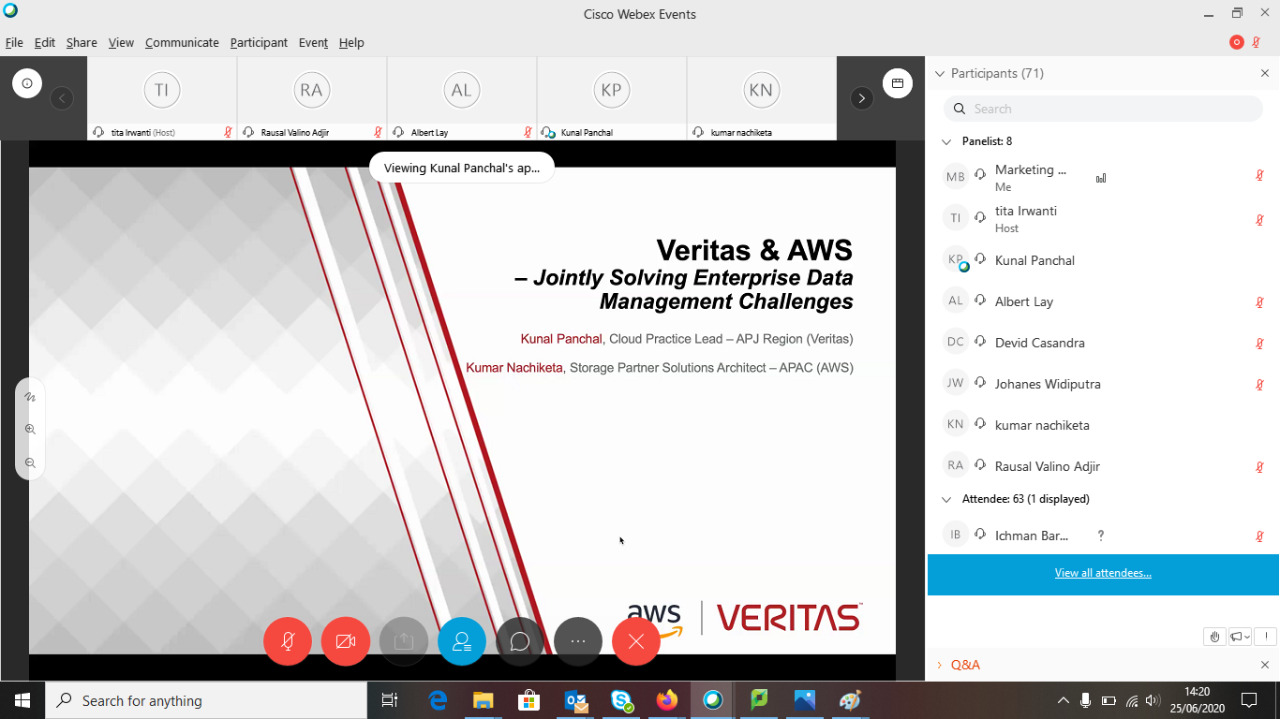Open the Communicate menu
The image size is (1280, 719).
pos(182,43)
